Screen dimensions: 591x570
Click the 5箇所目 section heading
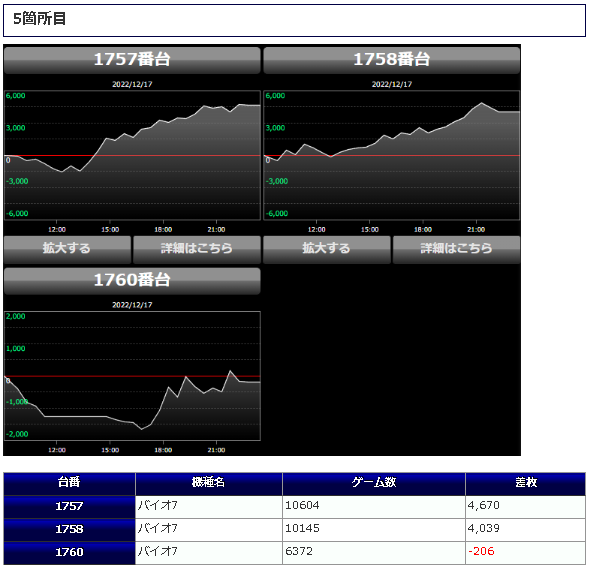point(40,19)
